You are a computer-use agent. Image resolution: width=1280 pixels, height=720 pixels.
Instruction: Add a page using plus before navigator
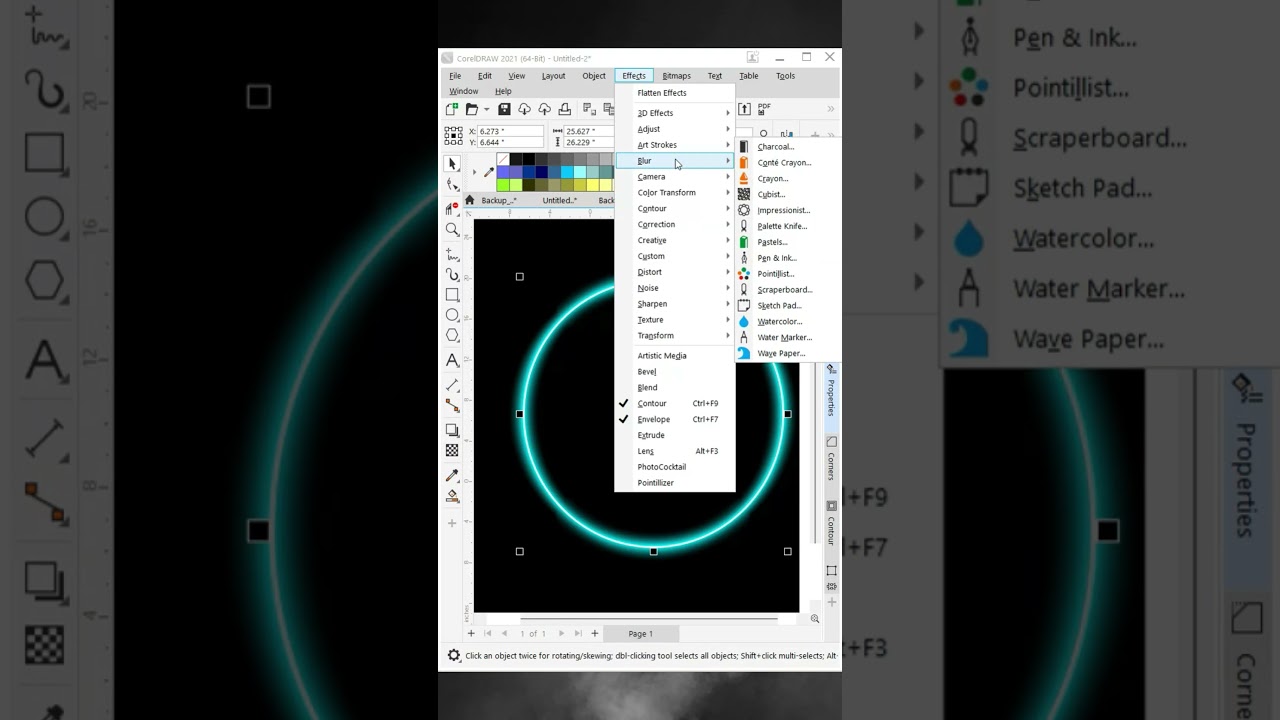point(471,633)
